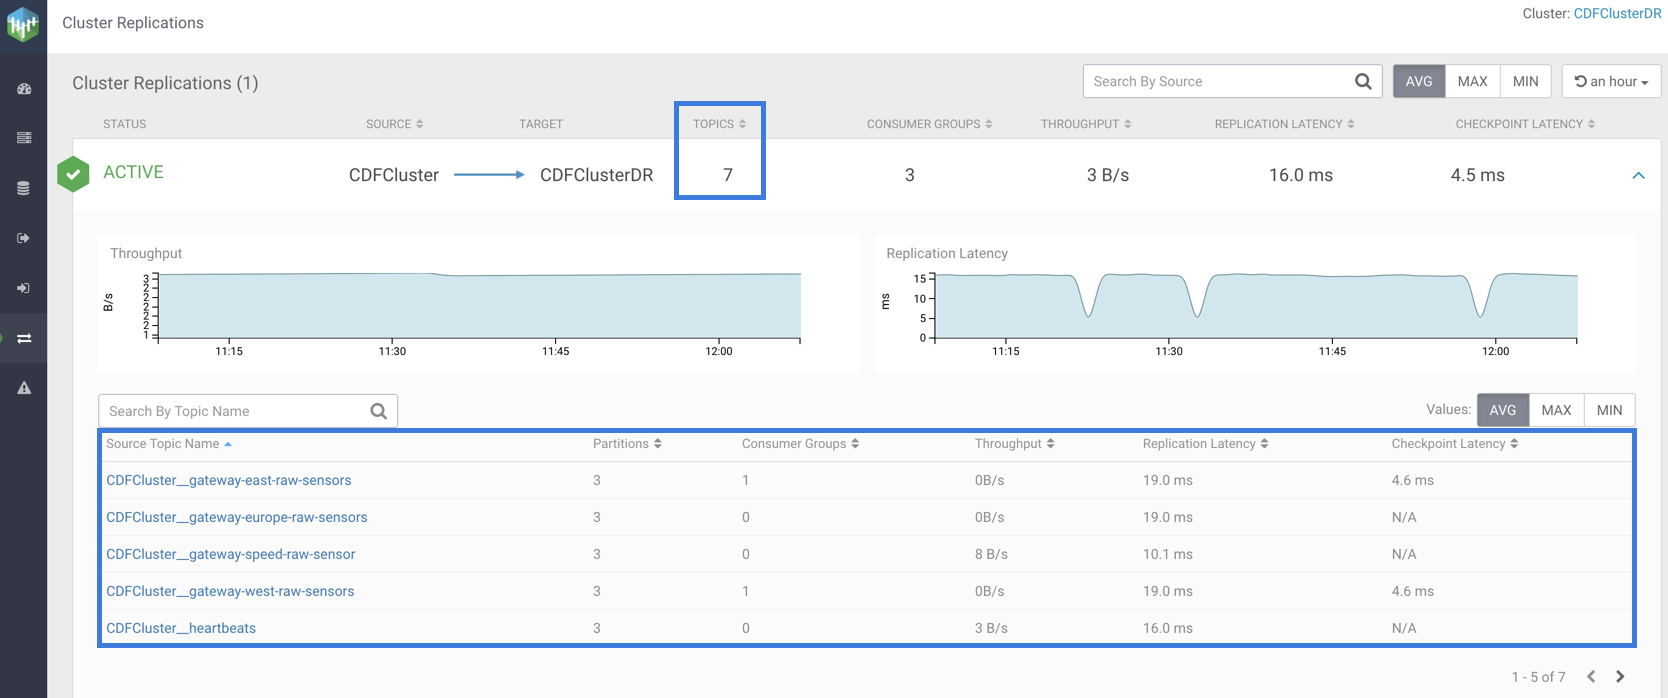Screen dimensions: 1668x698
Task: Open the Consumers icon in sidebar
Action: tap(24, 288)
